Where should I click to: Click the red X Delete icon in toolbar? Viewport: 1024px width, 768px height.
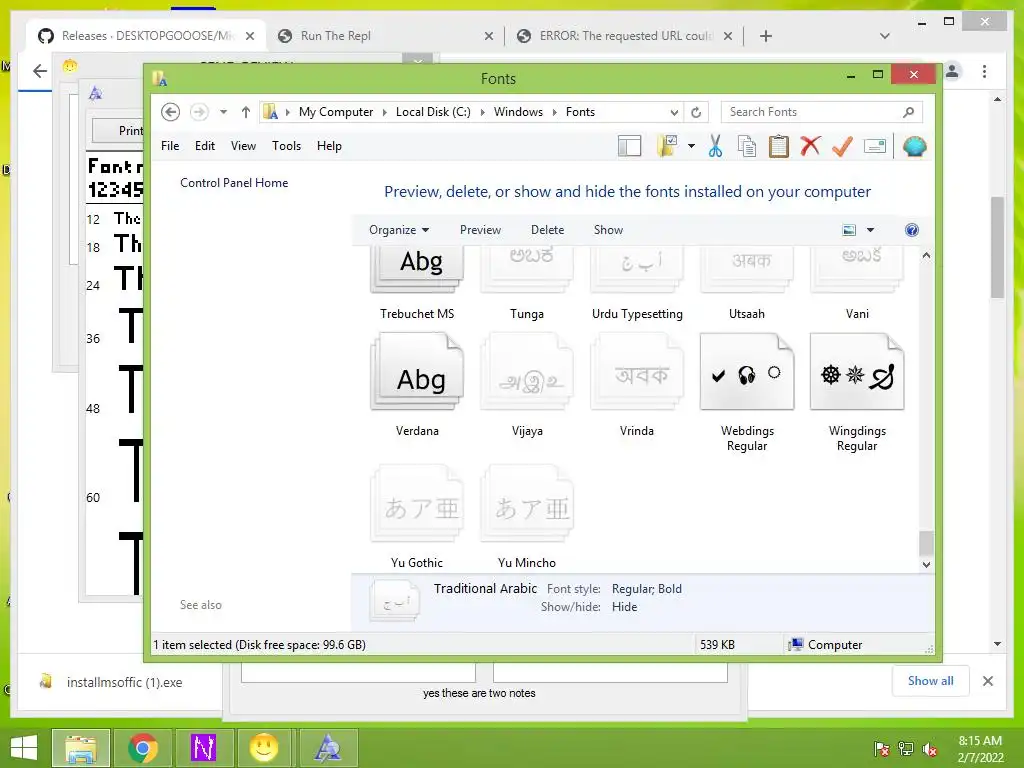810,146
